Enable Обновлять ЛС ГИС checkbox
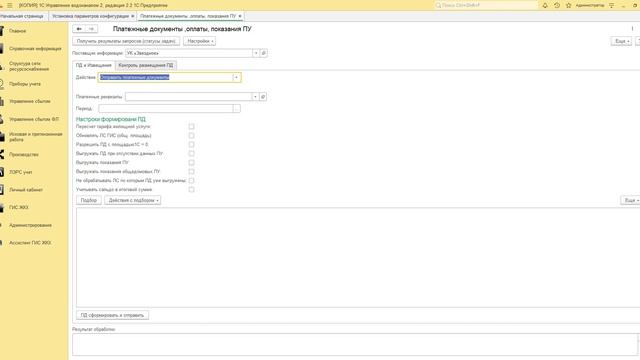The image size is (640, 360). [x=191, y=136]
